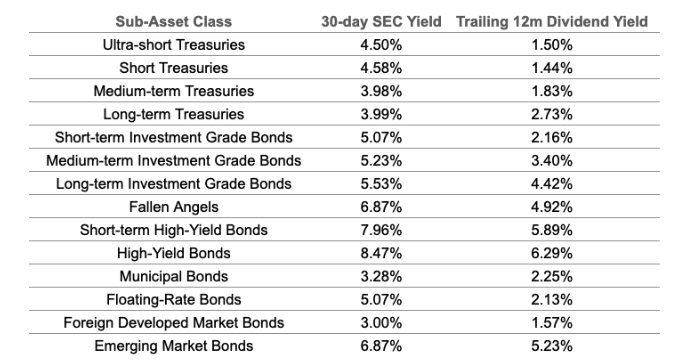Select the 4.92% Fallen Angels dividend yield
Screen dimensions: 674x363
click(x=552, y=207)
